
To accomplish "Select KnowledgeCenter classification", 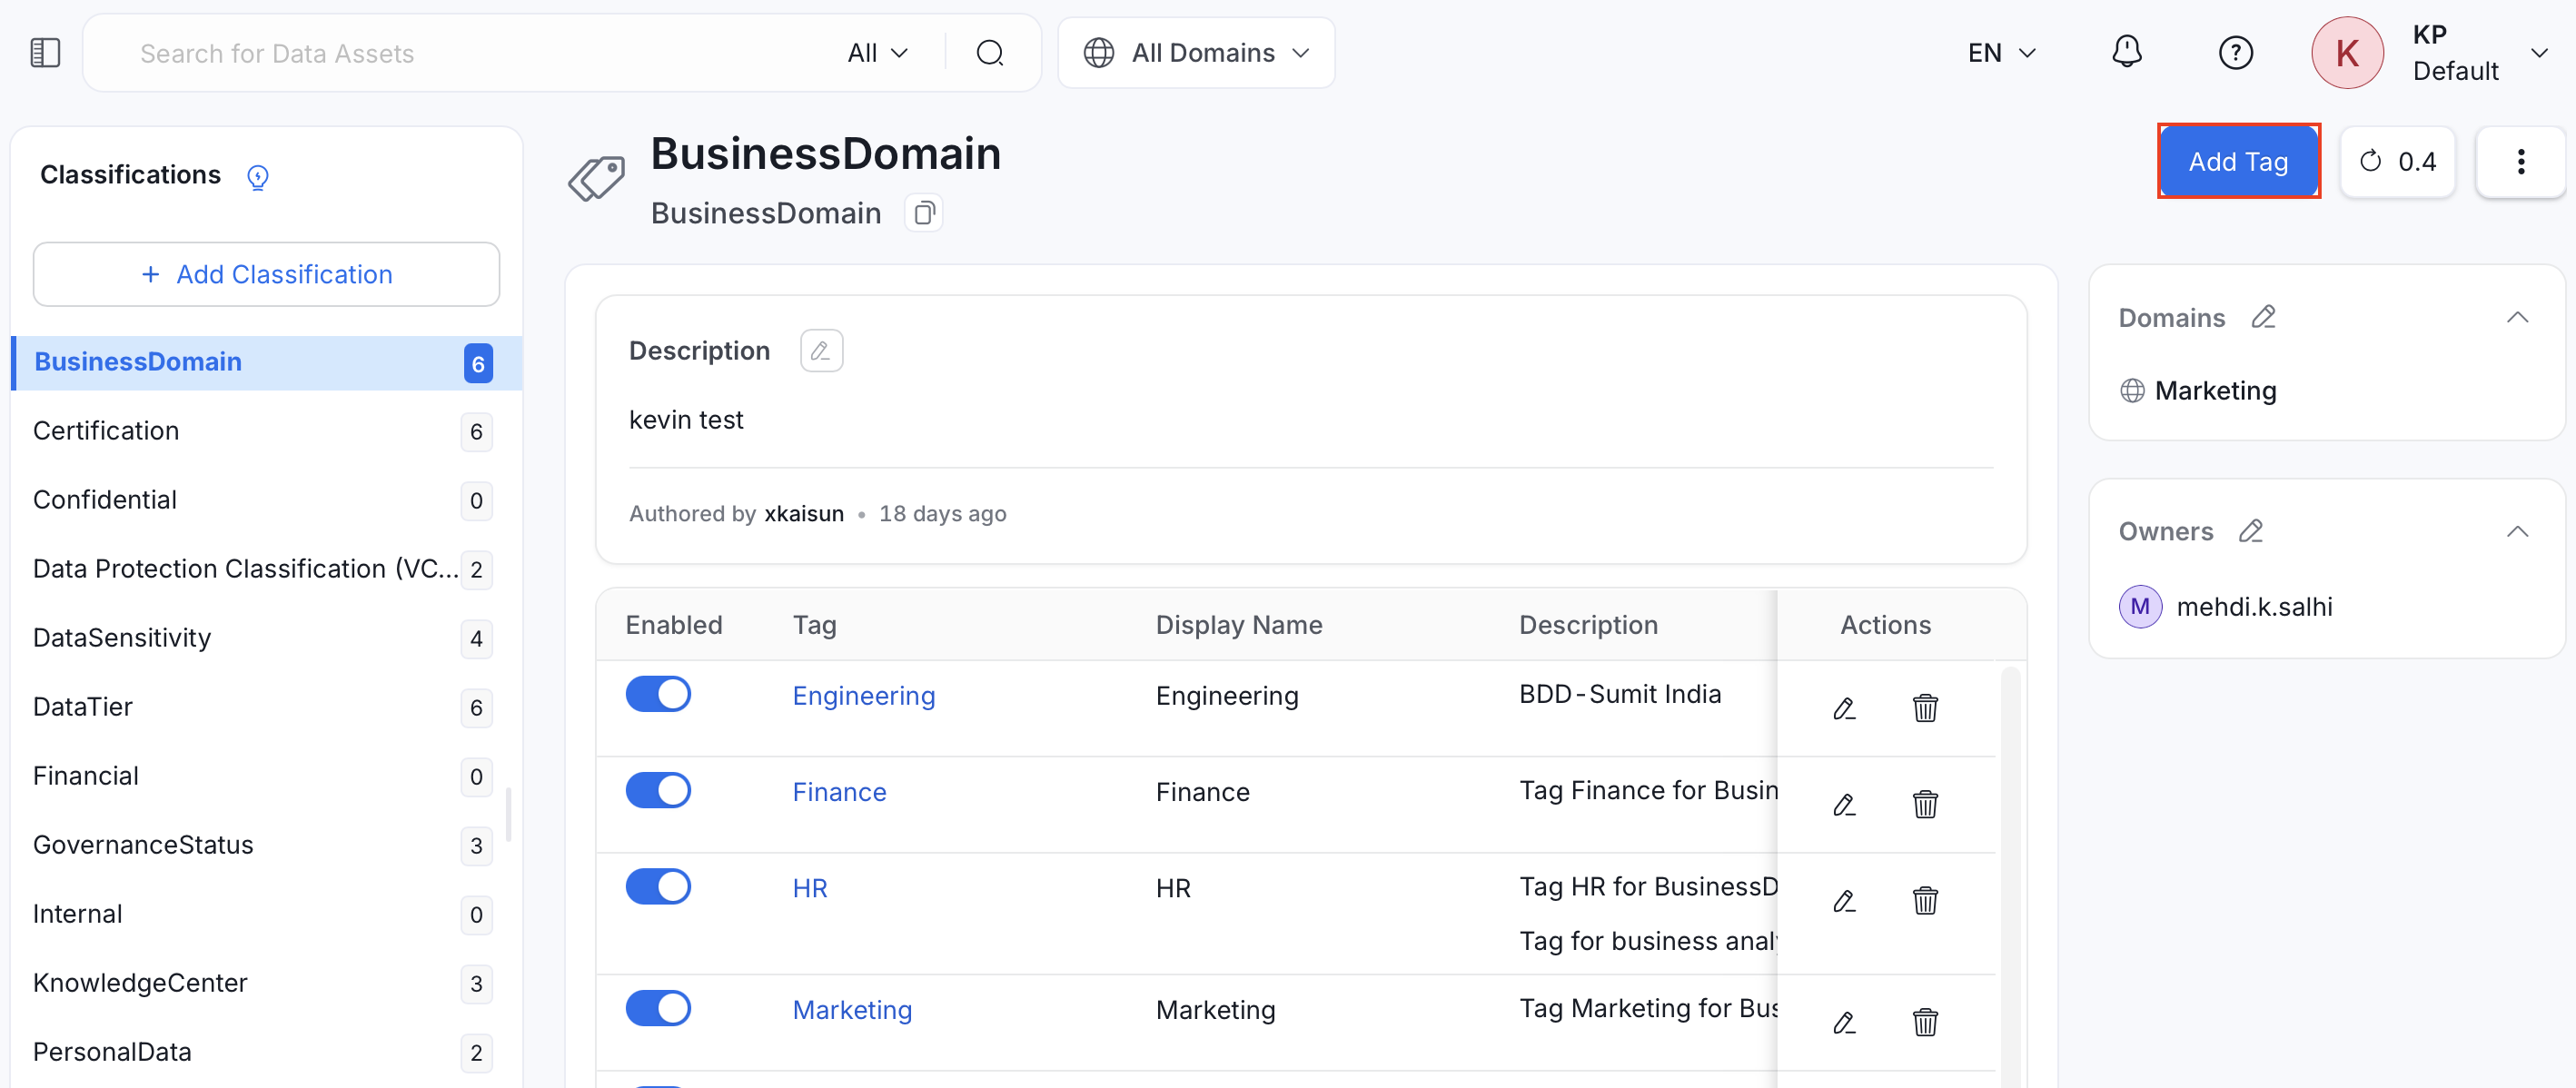I will point(267,983).
